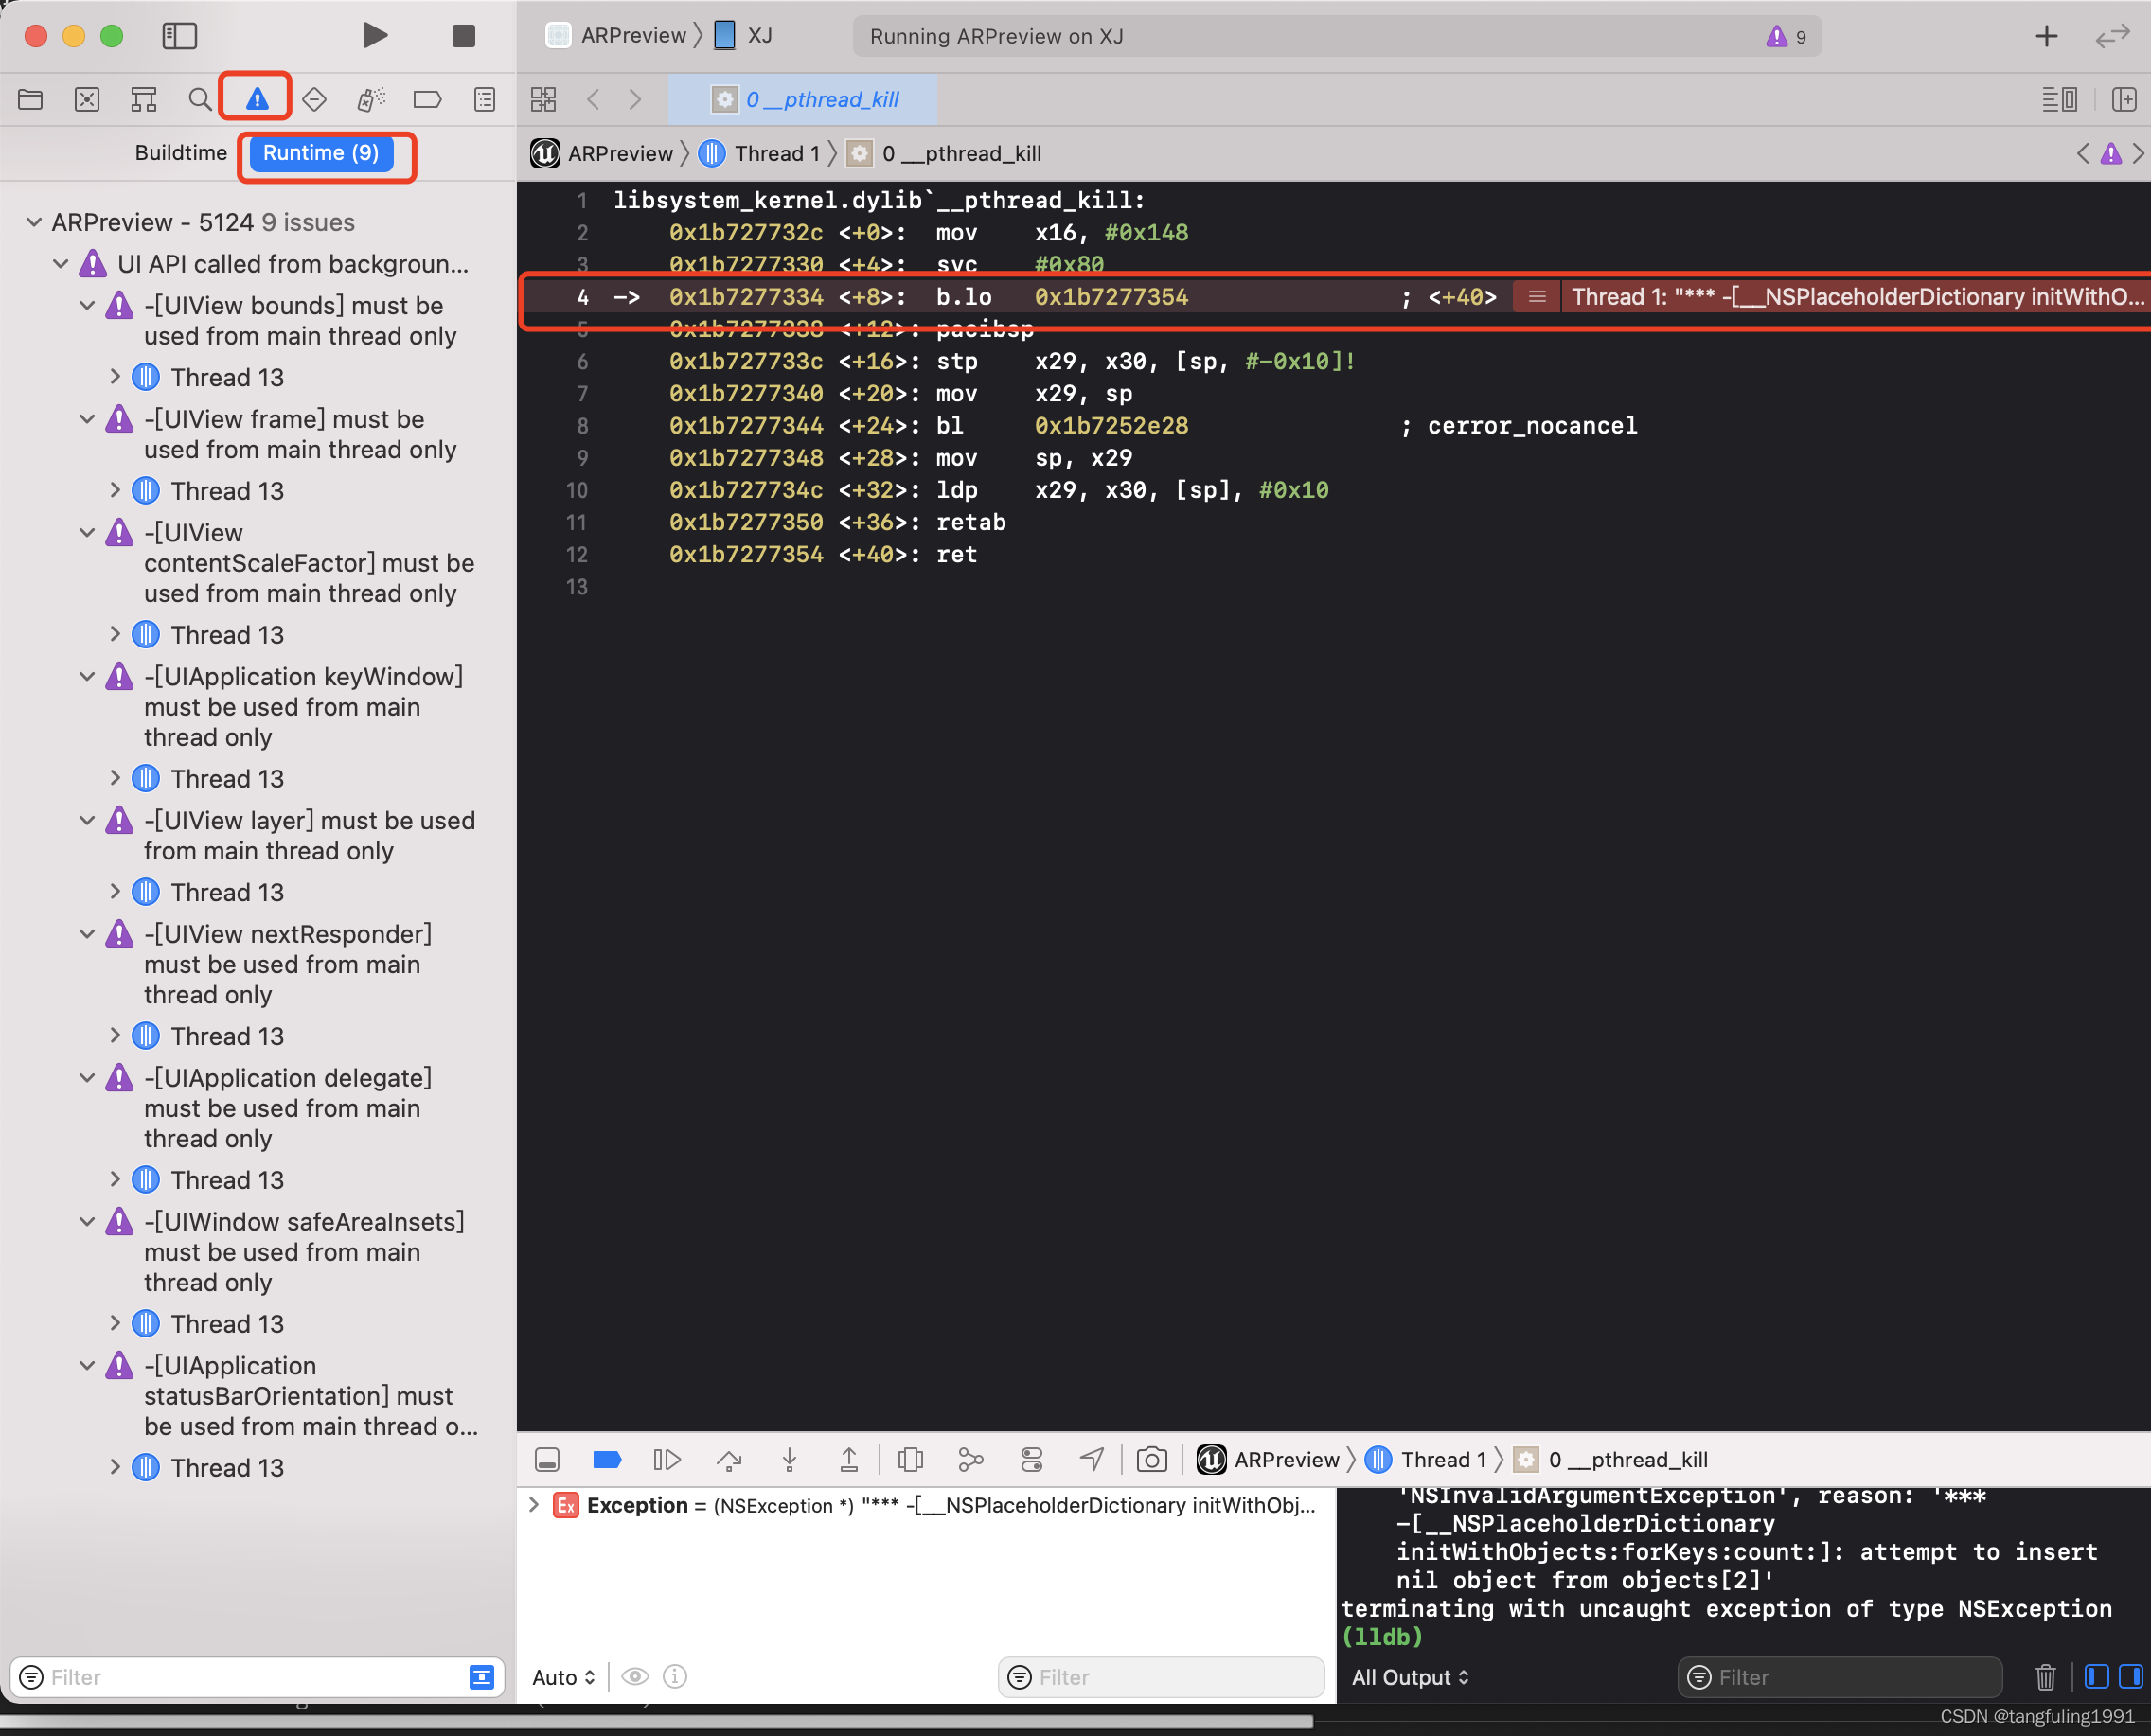
Task: Collapse the UI API called from background group
Action: pos(61,264)
